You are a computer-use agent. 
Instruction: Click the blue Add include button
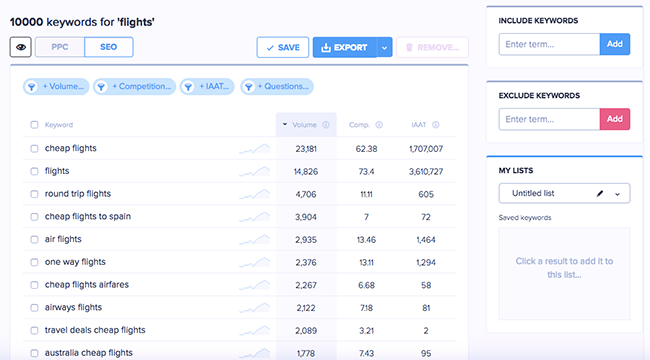pos(615,44)
